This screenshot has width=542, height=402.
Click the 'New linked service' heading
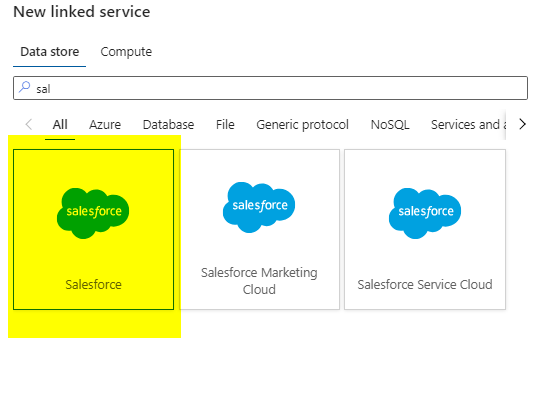82,12
